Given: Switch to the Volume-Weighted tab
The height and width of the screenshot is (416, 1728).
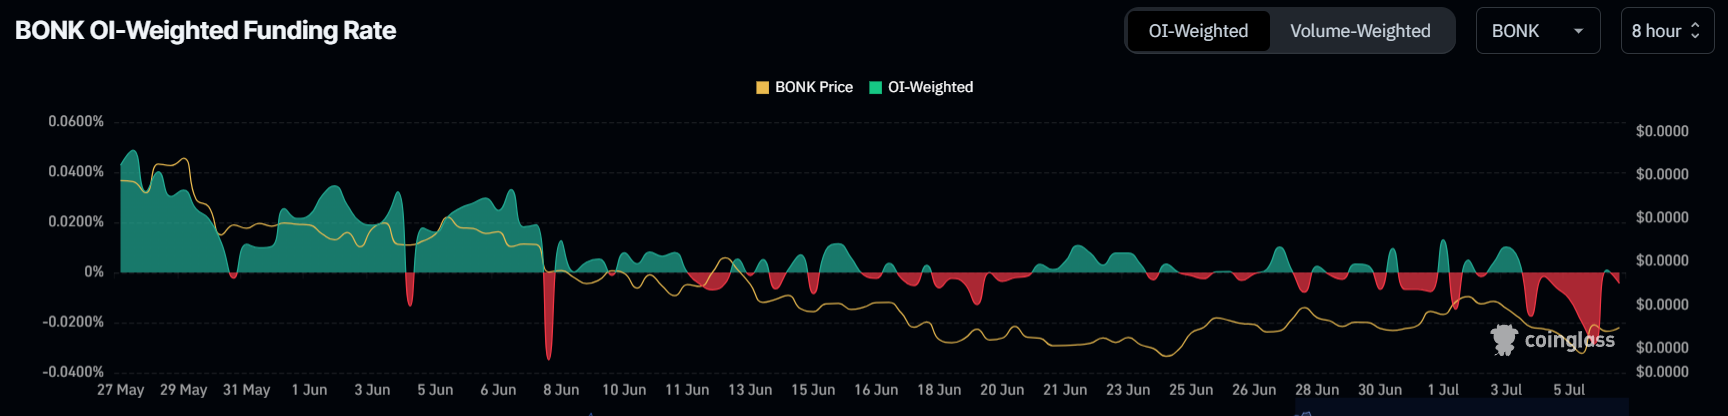Looking at the screenshot, I should coord(1360,31).
